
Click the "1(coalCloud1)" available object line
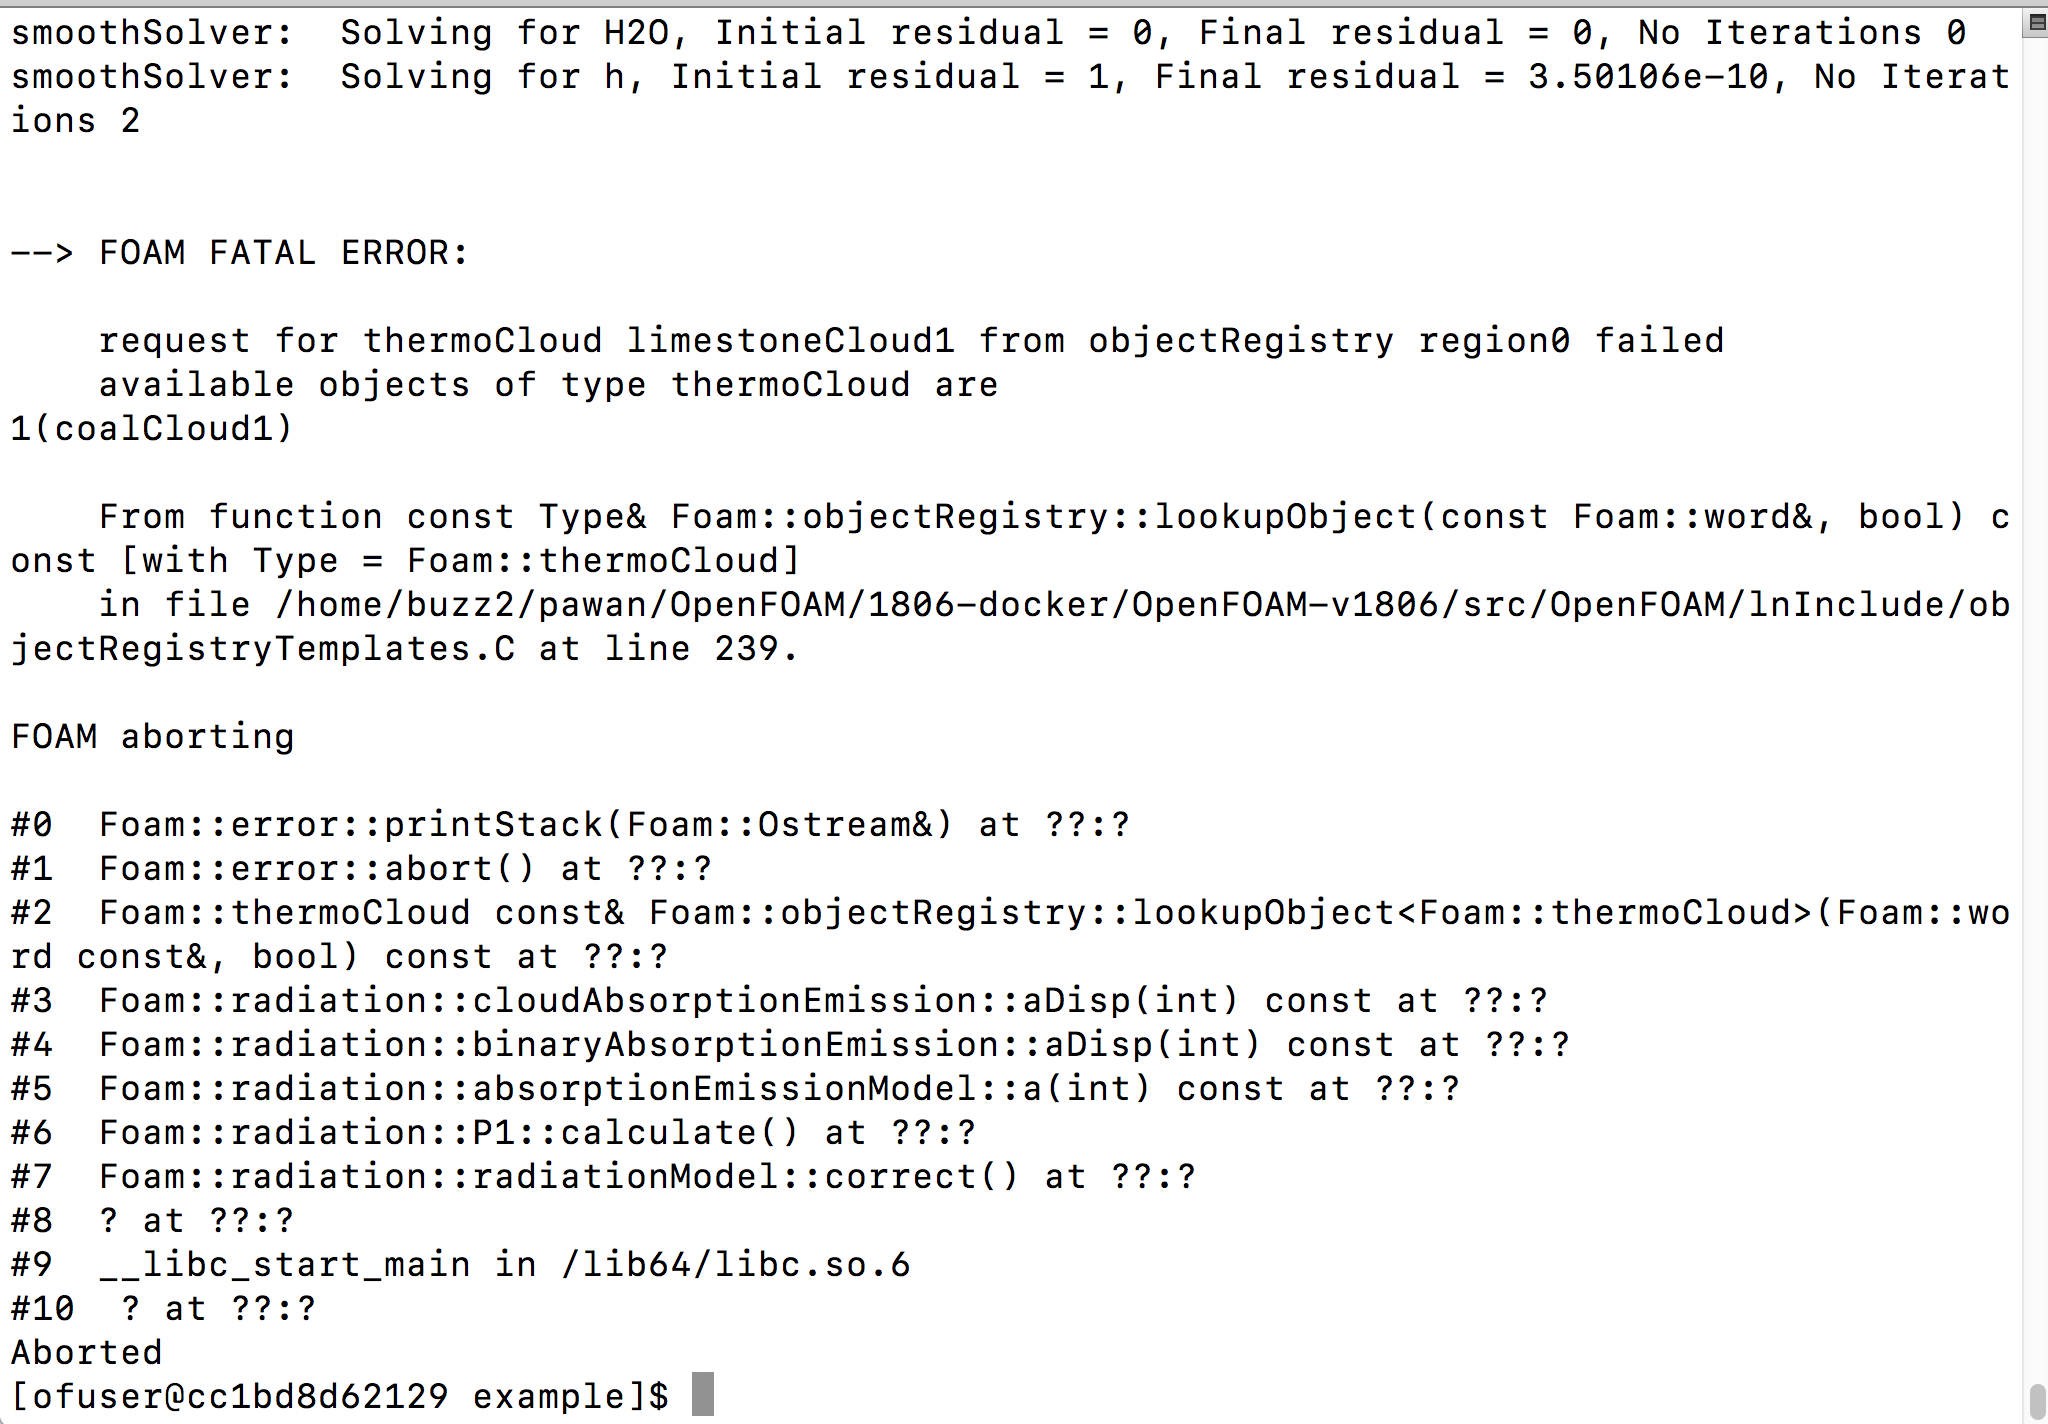(x=152, y=429)
